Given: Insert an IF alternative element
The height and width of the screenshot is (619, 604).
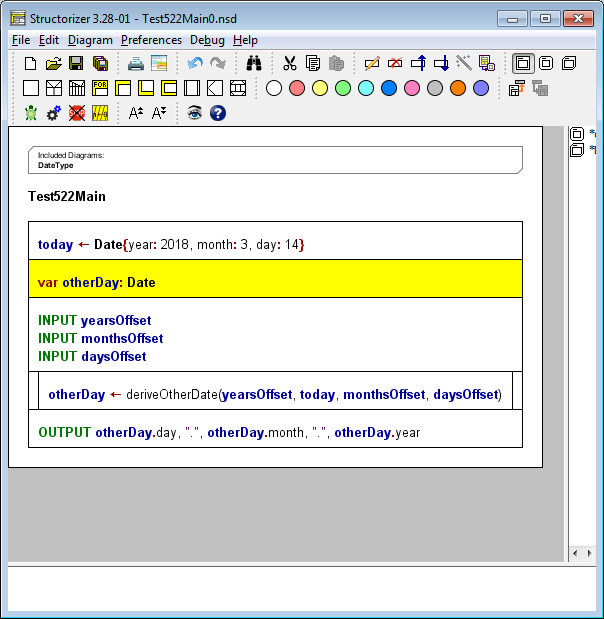Looking at the screenshot, I should tap(54, 88).
